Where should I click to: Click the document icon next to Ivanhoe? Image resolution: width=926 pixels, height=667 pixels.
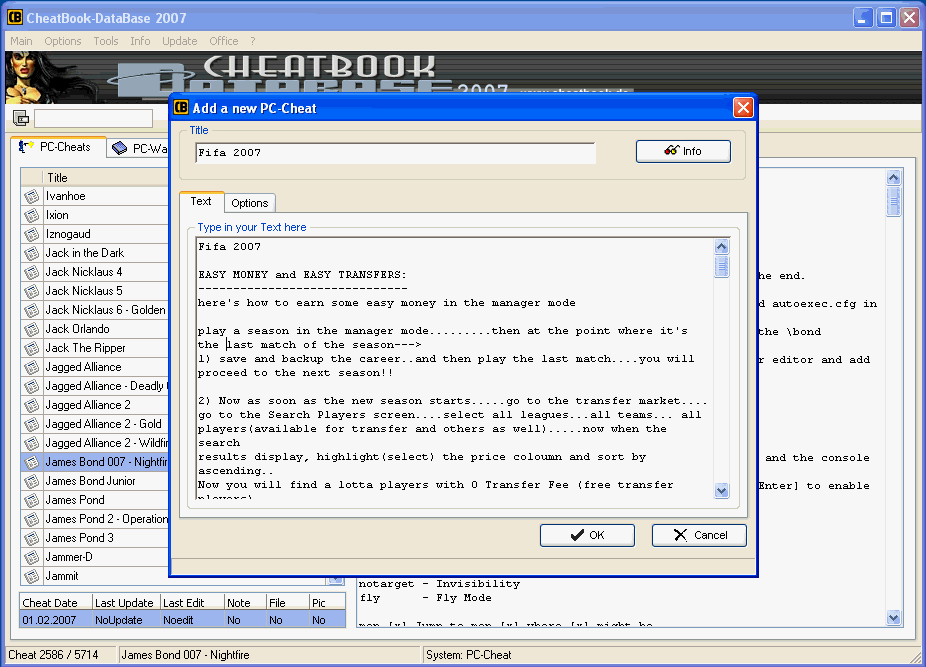coord(32,197)
